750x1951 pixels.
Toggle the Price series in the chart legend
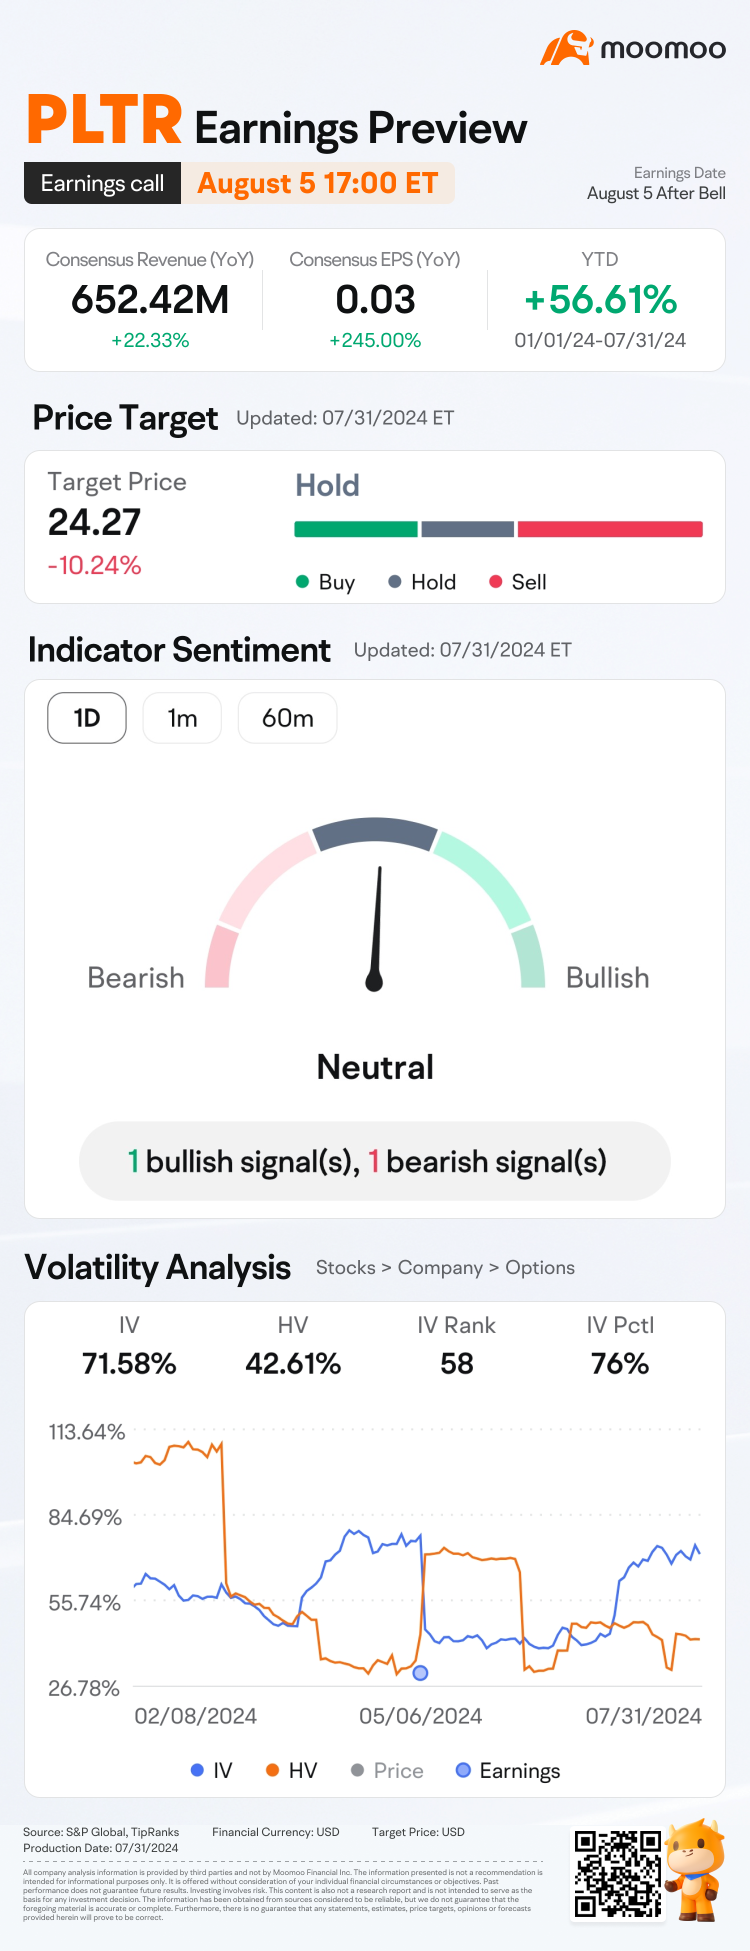click(388, 1770)
